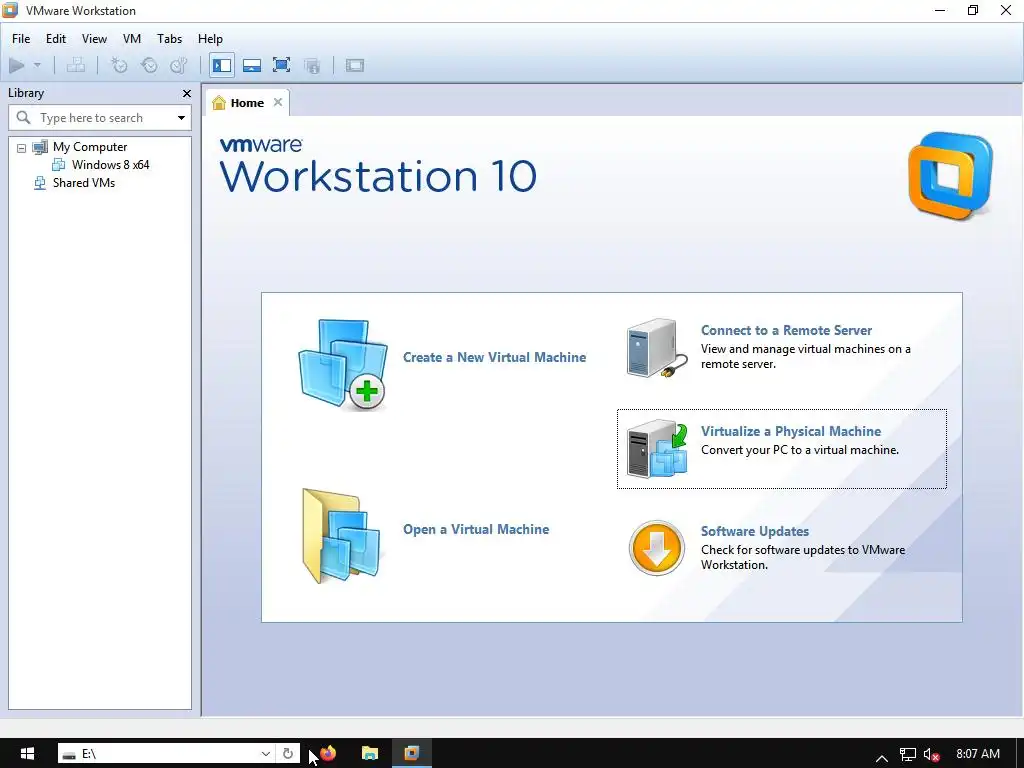Click Virtualize a Physical Machine link
Viewport: 1024px width, 768px height.
point(791,431)
